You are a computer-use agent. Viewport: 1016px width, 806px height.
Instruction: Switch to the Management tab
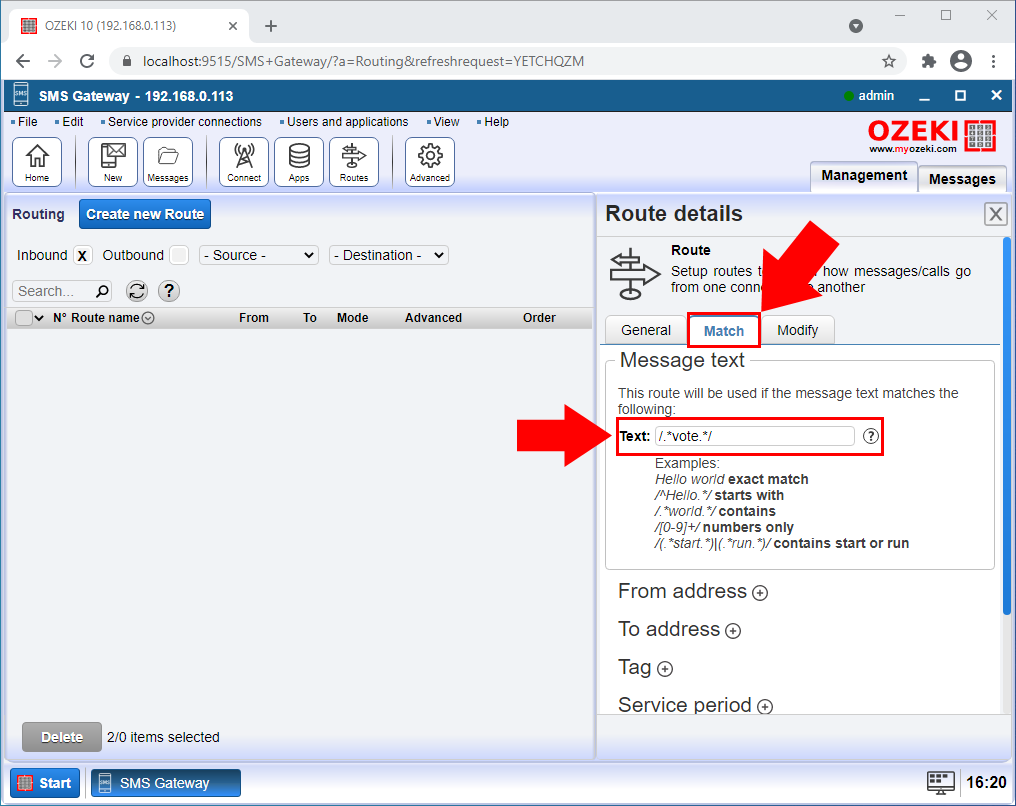(x=864, y=176)
